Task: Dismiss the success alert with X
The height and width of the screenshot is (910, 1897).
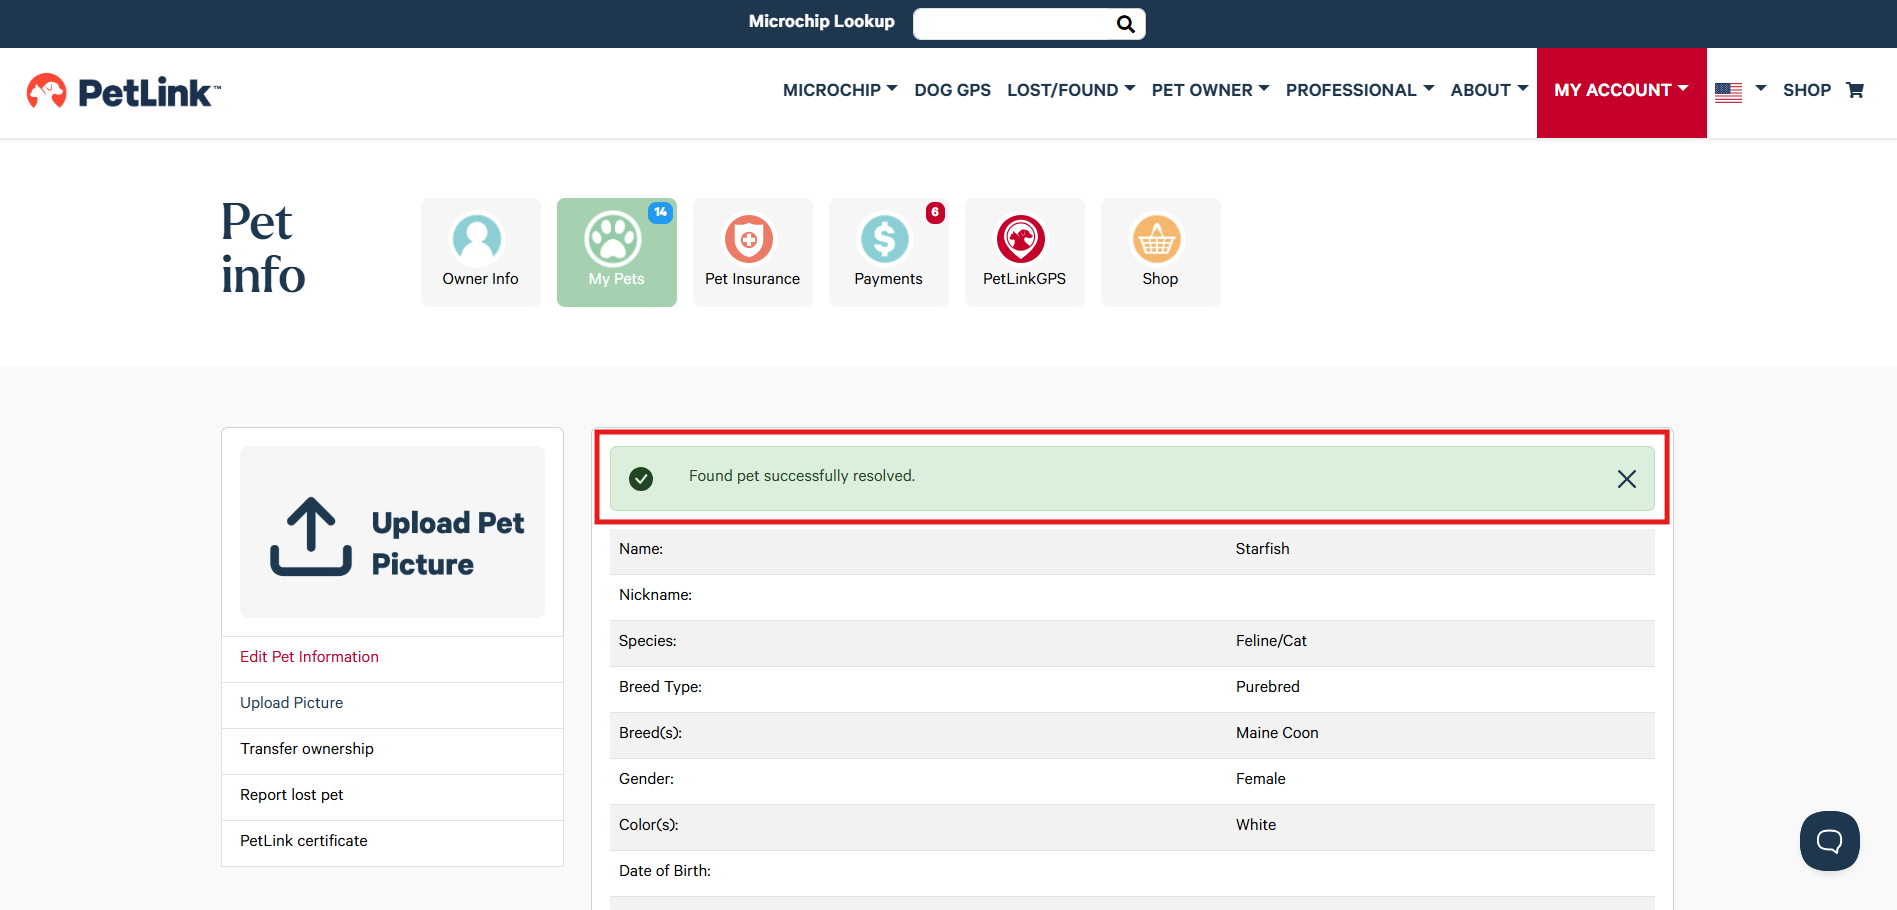Action: [x=1627, y=479]
